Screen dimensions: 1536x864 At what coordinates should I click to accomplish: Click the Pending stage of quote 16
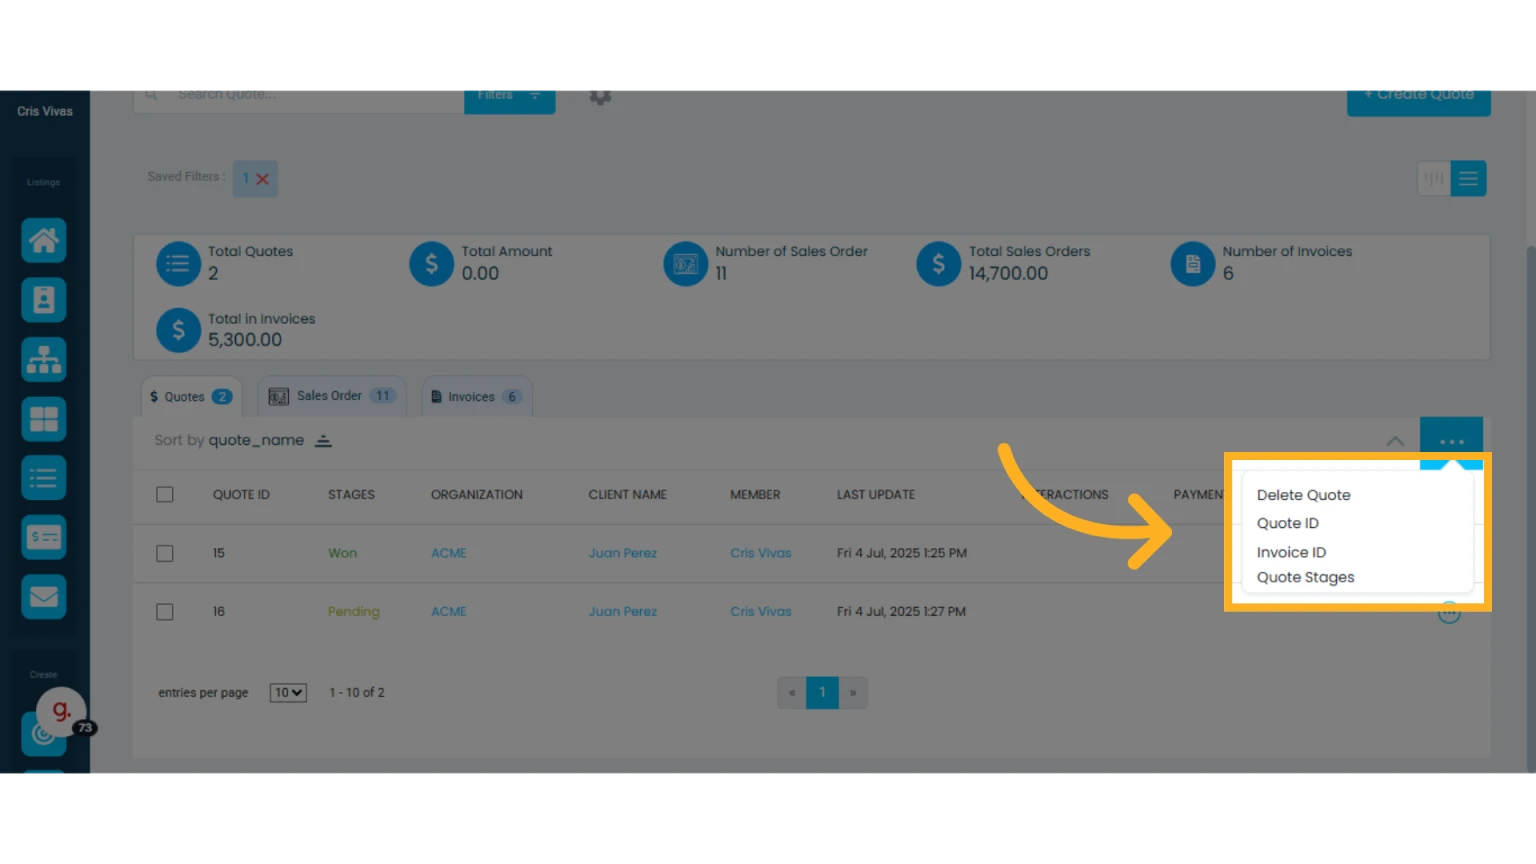pyautogui.click(x=354, y=612)
